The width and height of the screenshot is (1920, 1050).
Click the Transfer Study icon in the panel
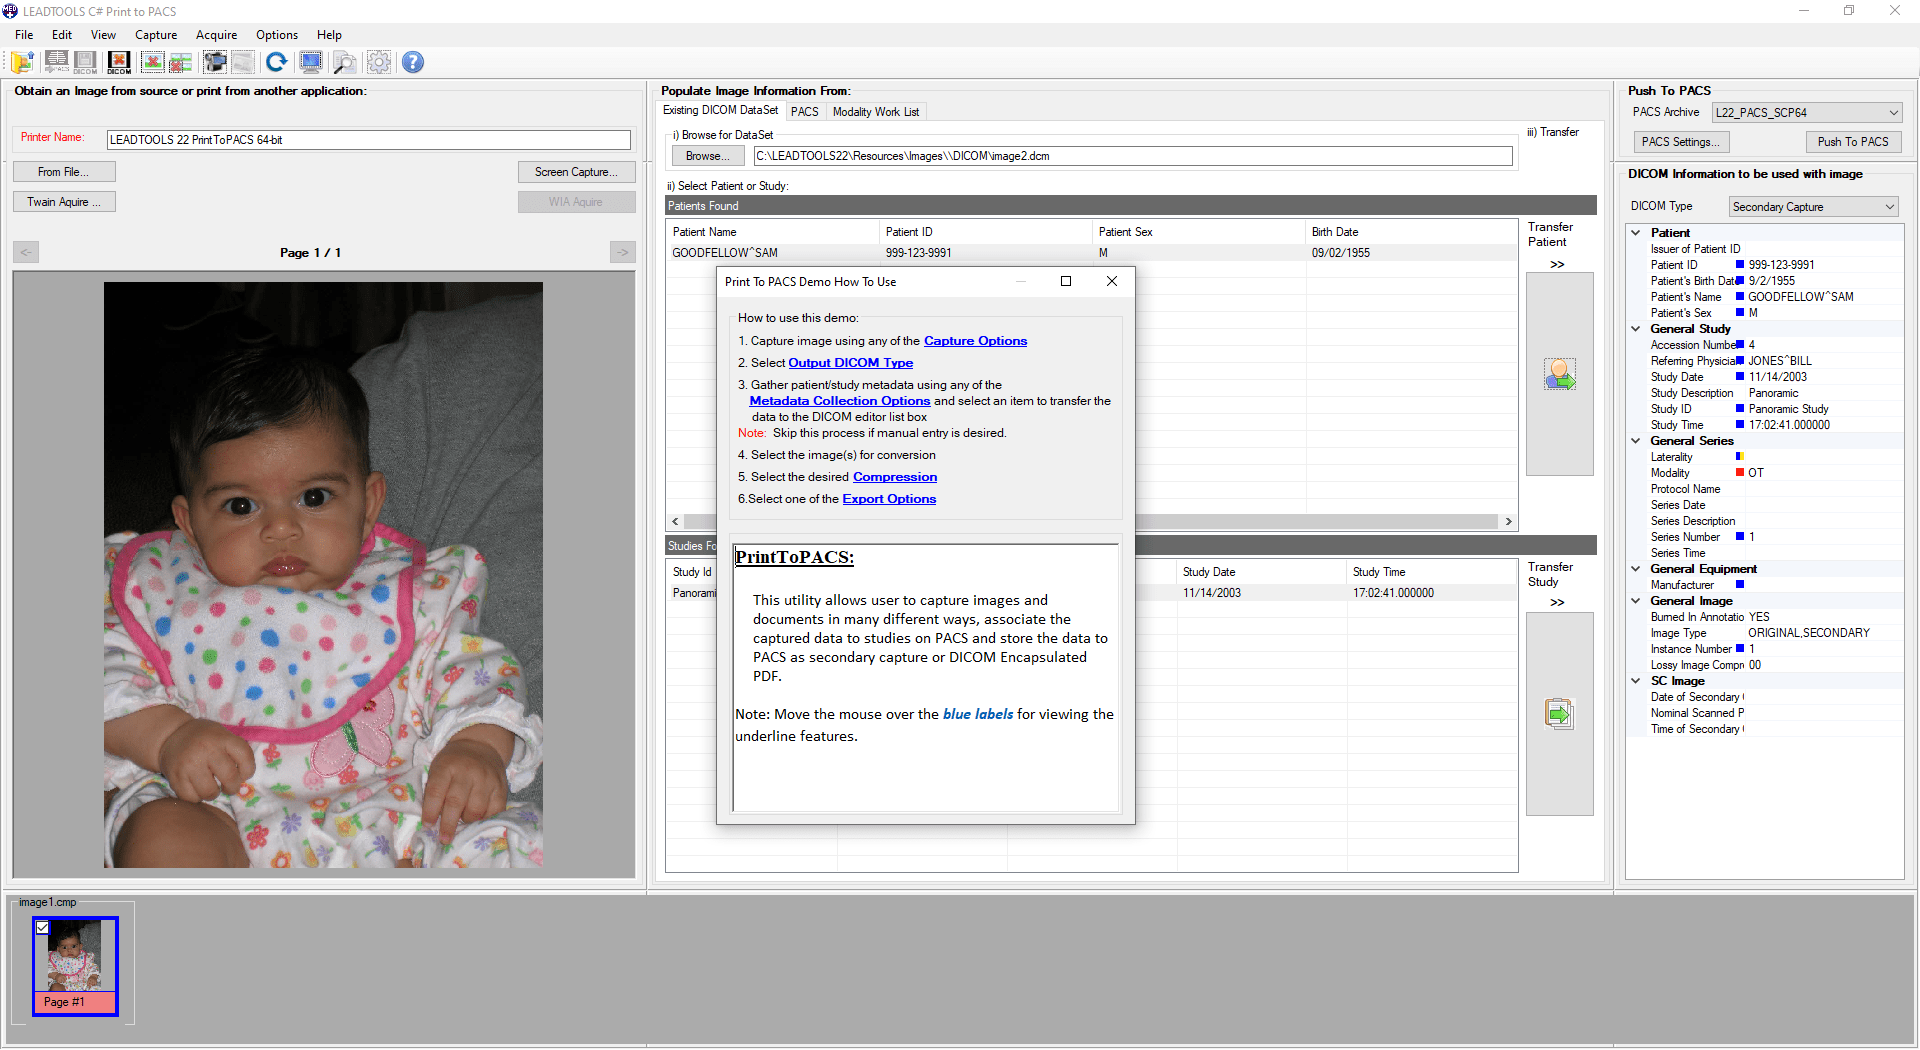tap(1559, 714)
